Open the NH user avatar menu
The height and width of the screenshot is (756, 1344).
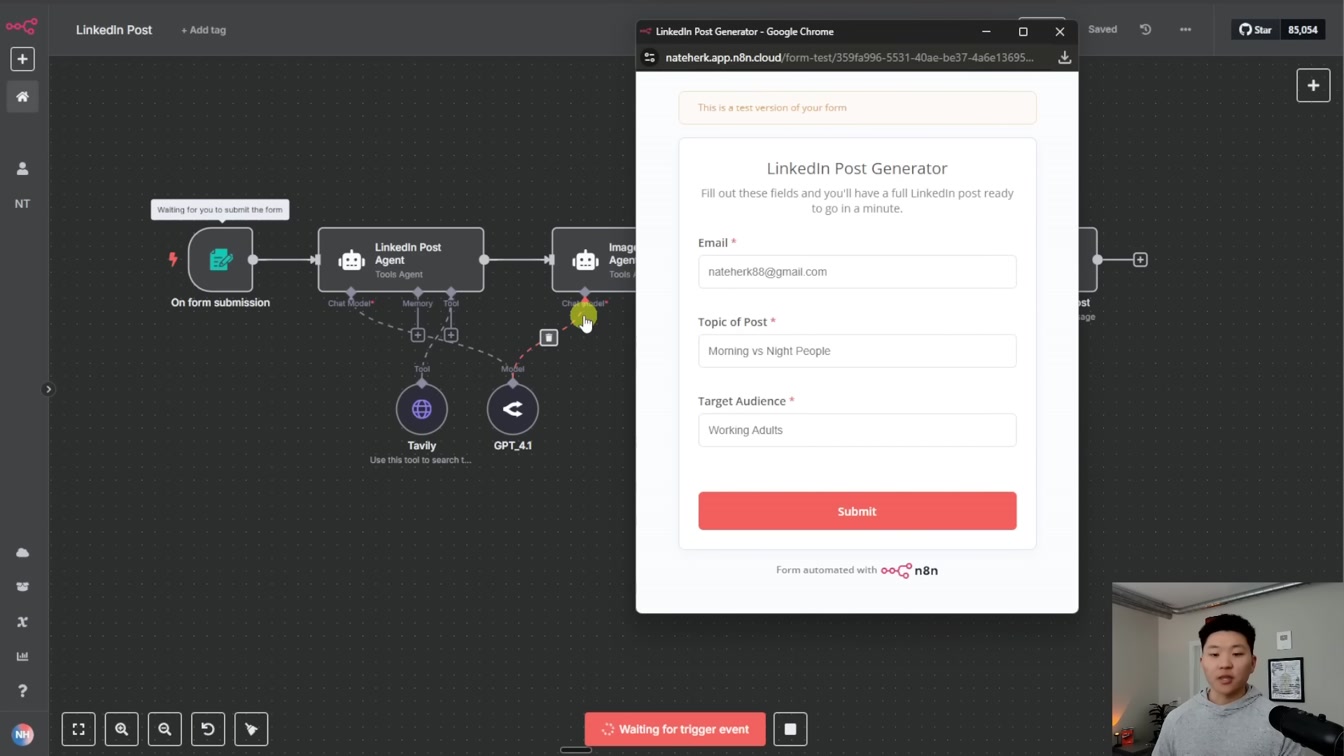(x=22, y=734)
